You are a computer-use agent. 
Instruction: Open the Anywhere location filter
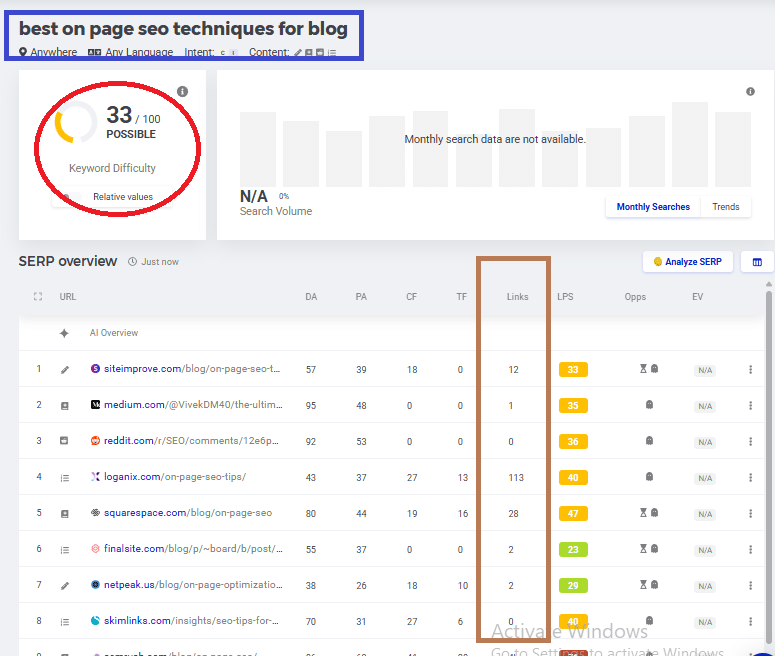(x=48, y=52)
